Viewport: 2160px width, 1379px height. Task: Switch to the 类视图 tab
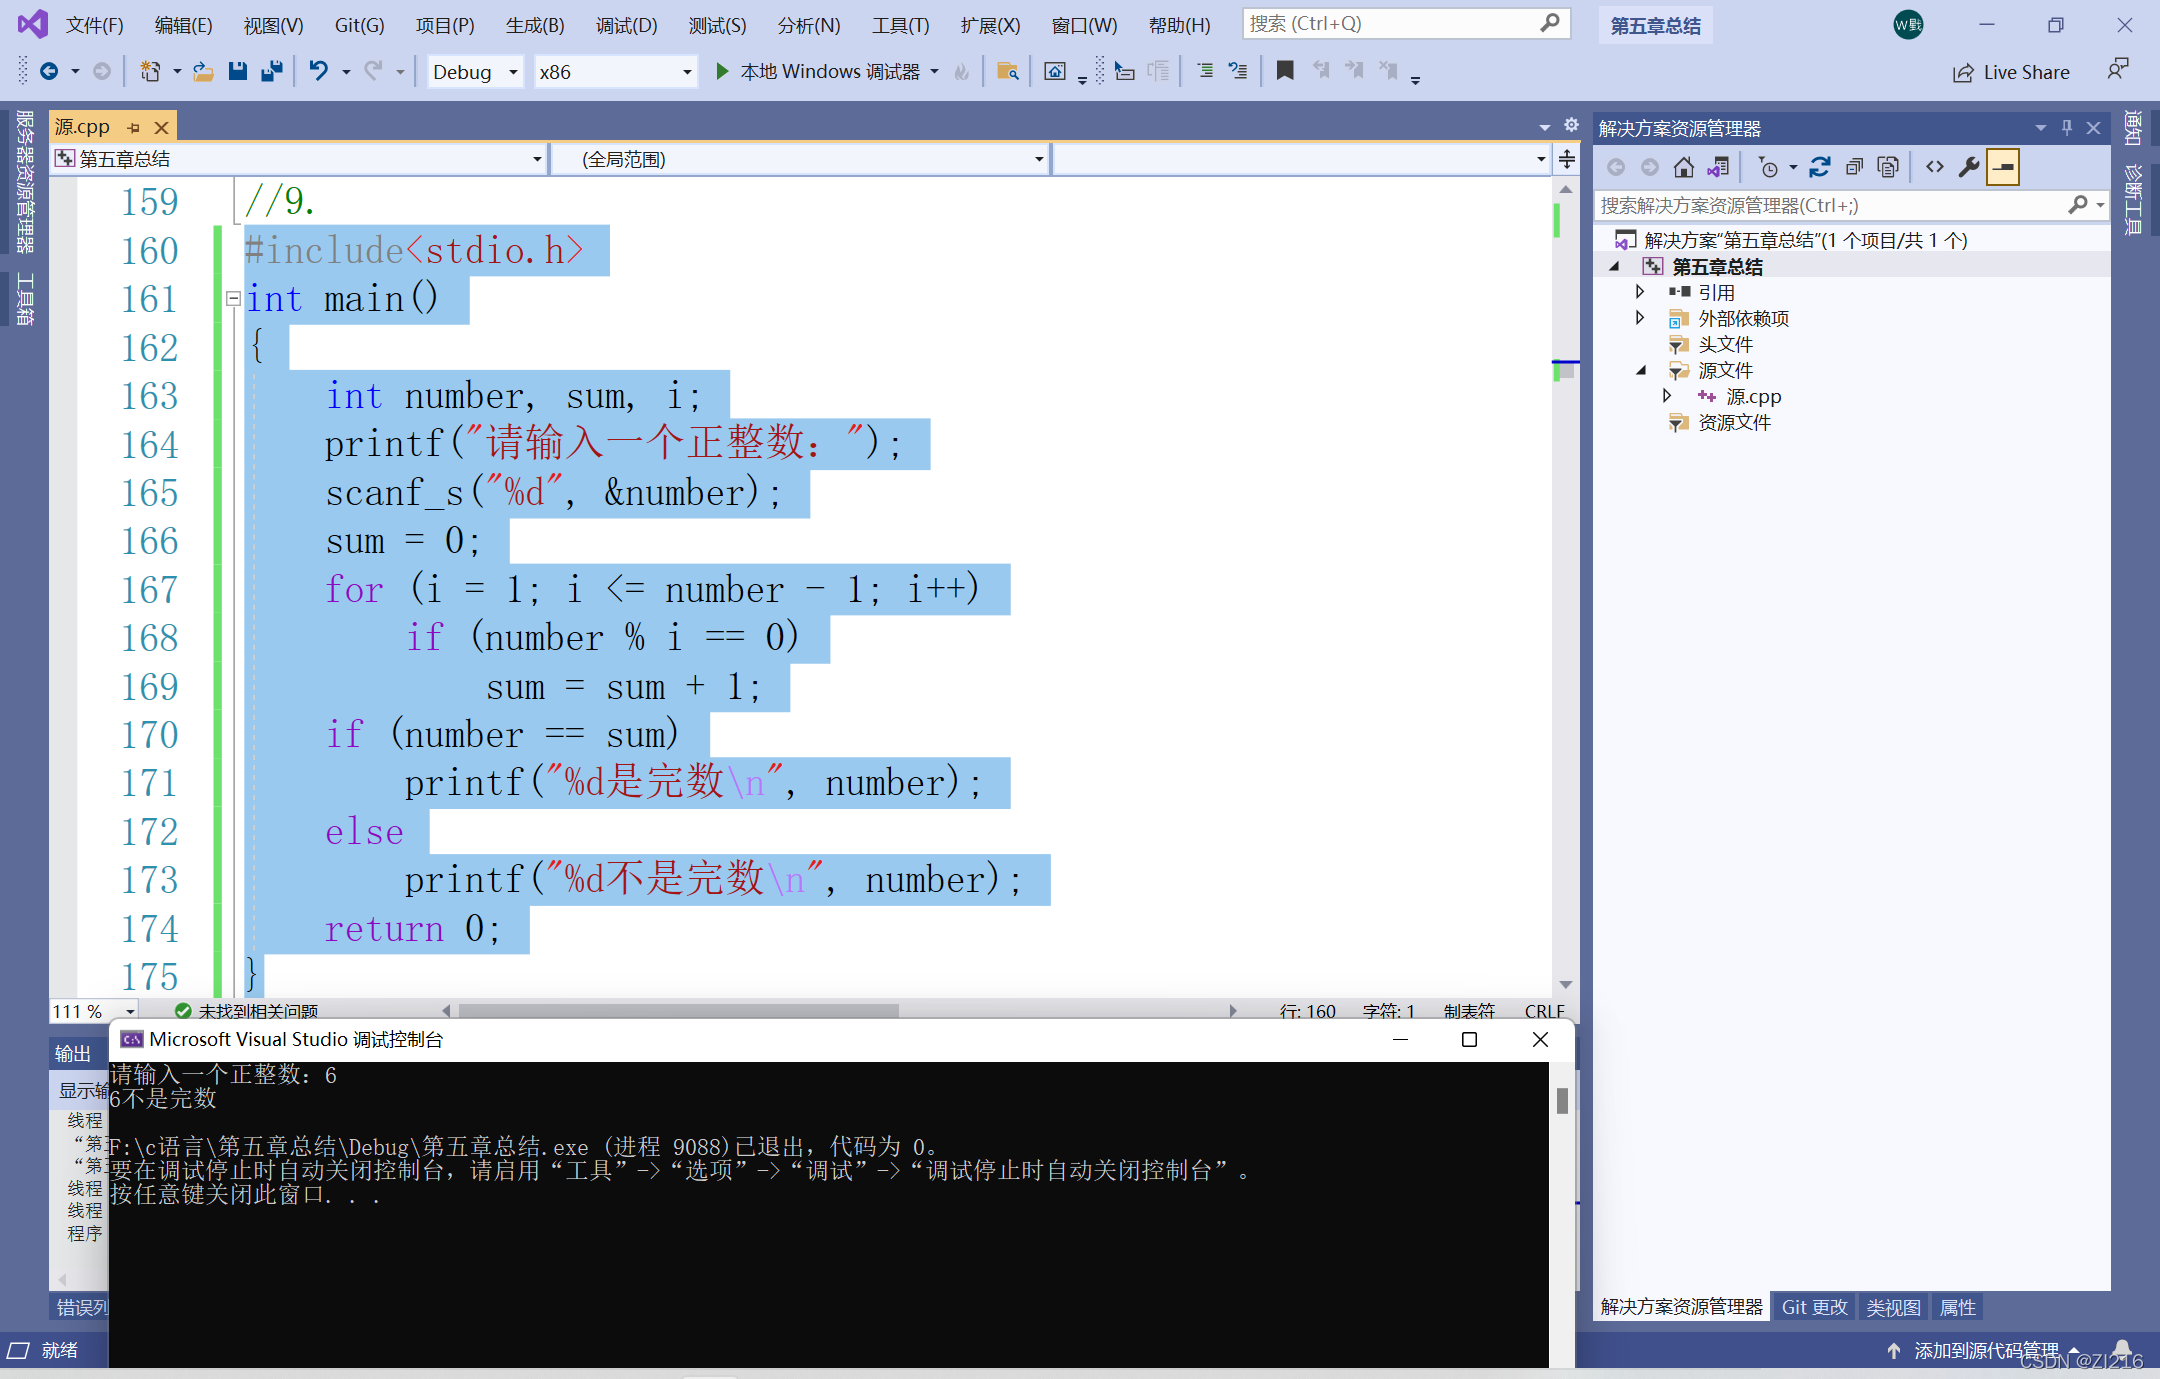(1893, 1307)
